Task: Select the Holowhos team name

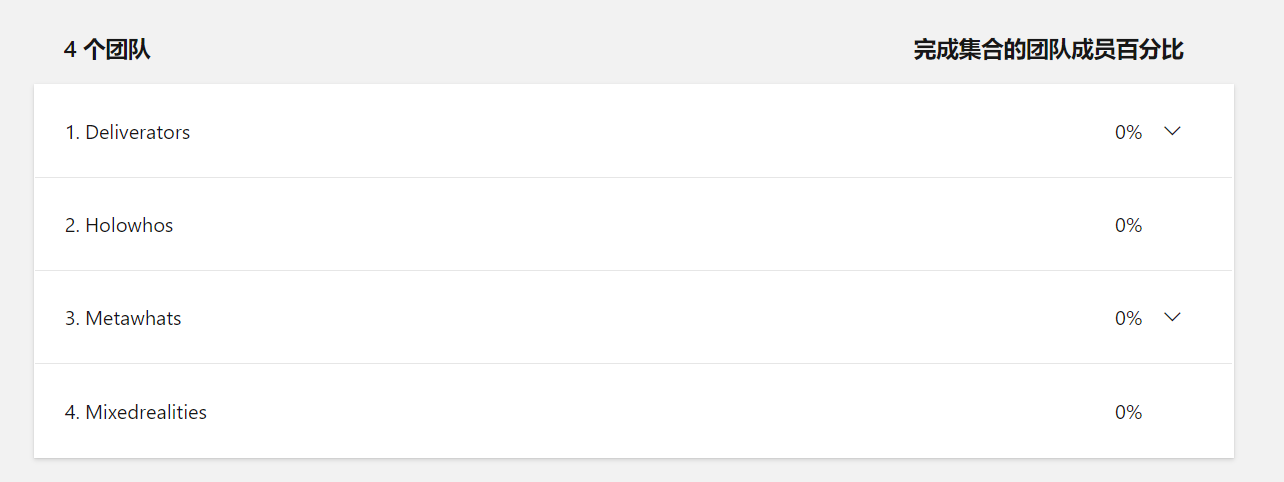Action: [x=129, y=225]
